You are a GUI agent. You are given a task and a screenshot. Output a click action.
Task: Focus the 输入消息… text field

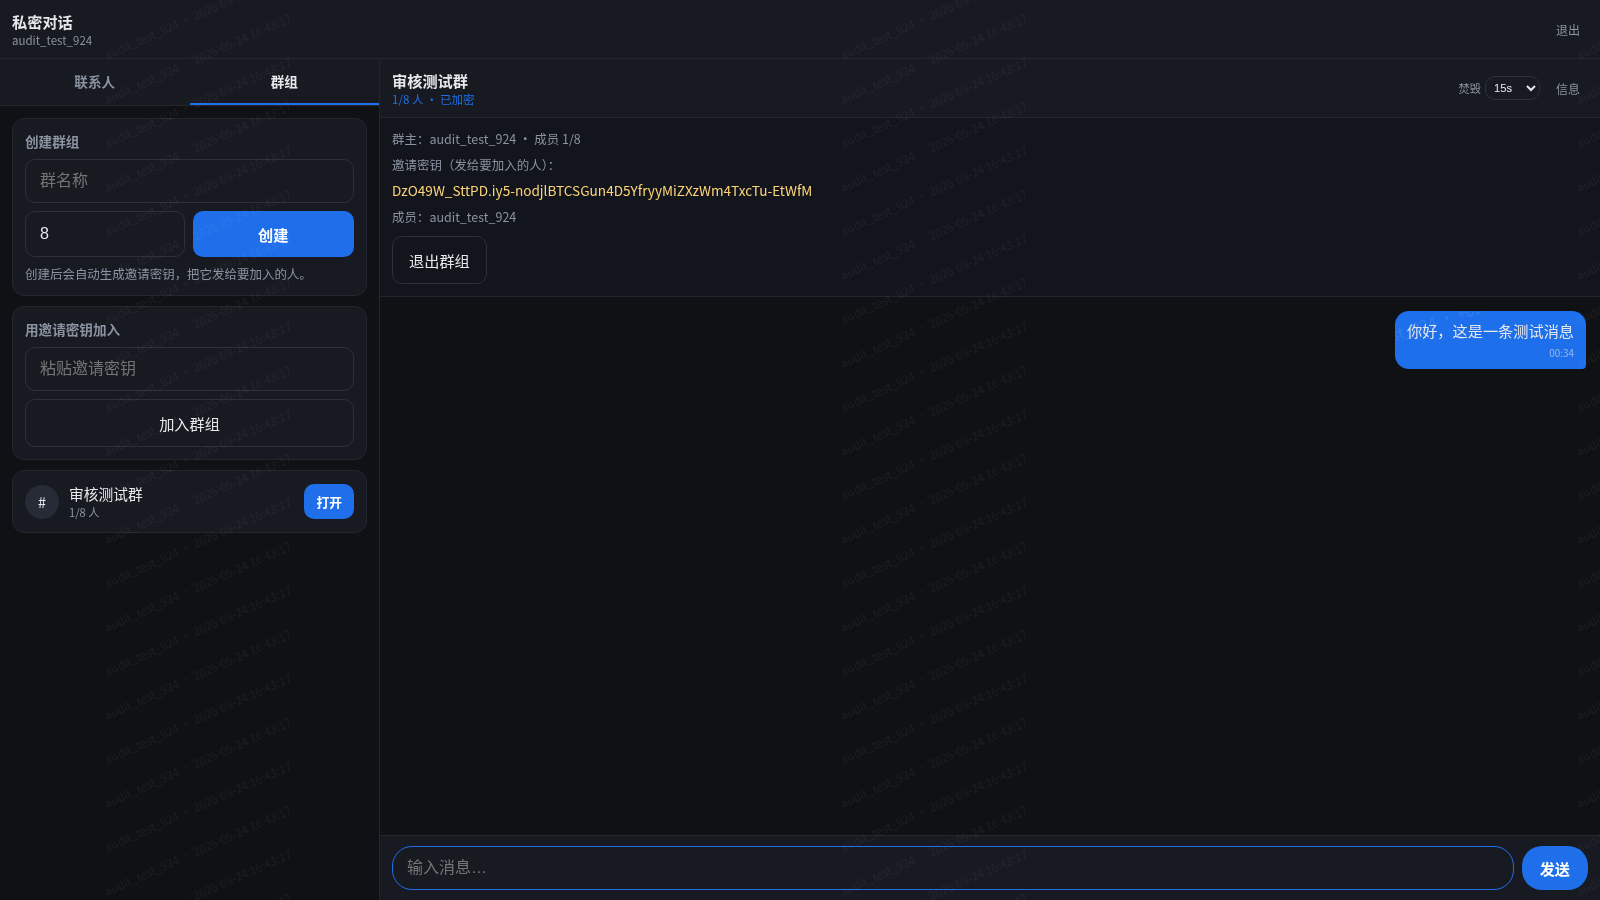pos(952,868)
